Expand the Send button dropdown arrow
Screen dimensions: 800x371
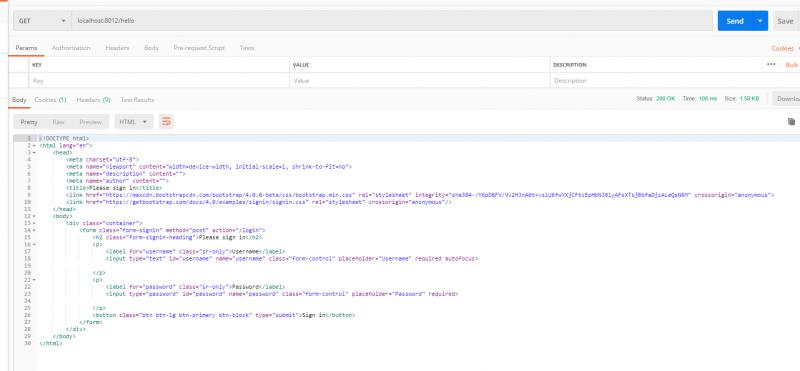click(x=760, y=21)
